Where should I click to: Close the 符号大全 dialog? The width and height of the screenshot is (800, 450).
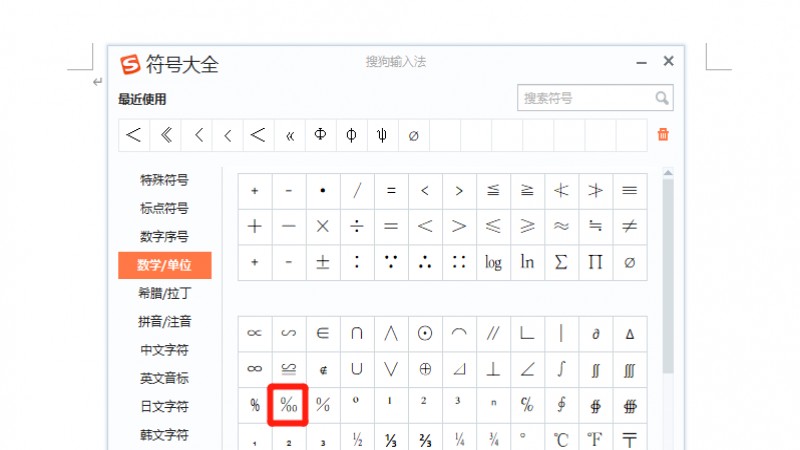668,62
